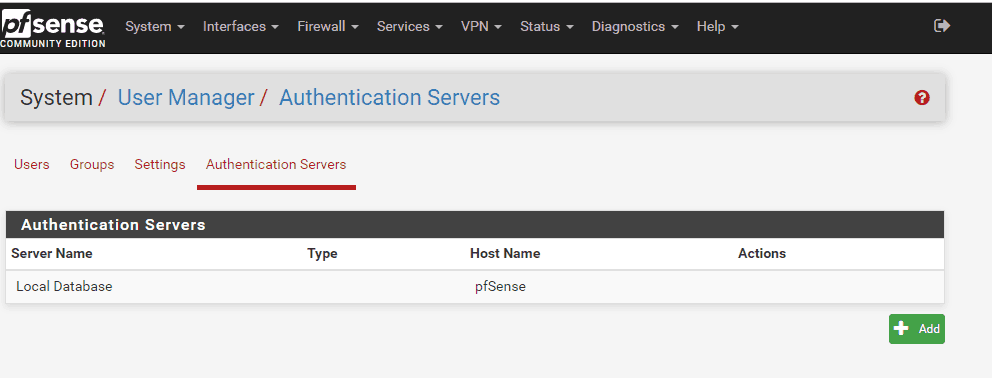
Task: Open the System dropdown menu
Action: click(154, 27)
